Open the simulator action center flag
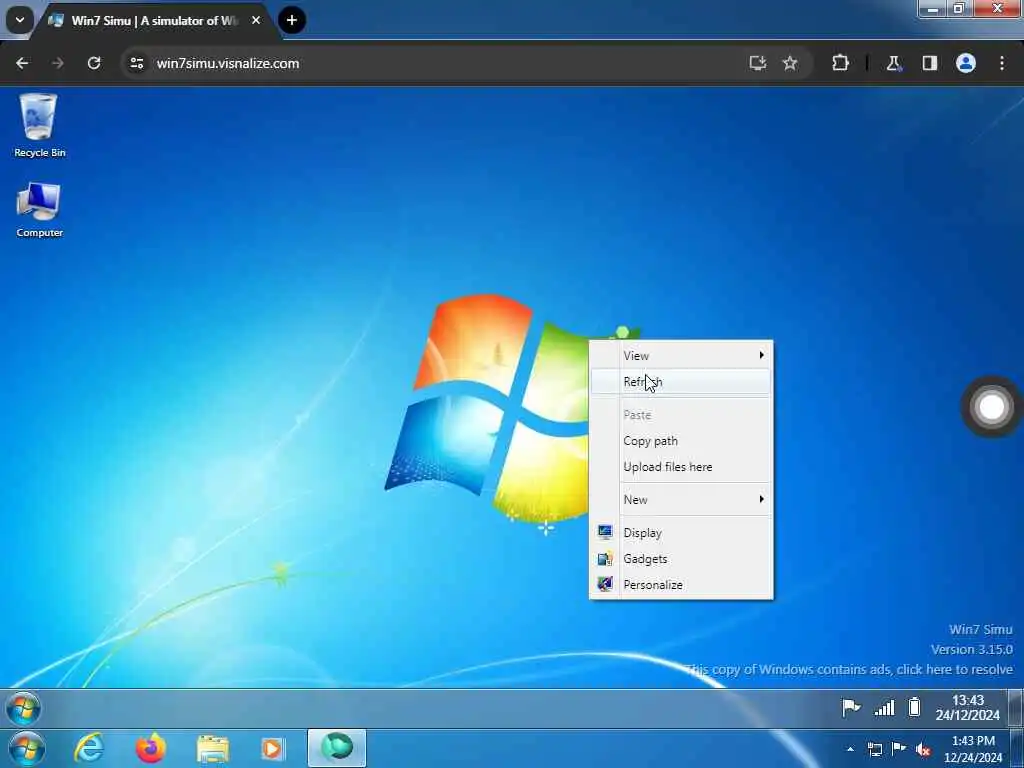1024x768 pixels. (x=850, y=707)
